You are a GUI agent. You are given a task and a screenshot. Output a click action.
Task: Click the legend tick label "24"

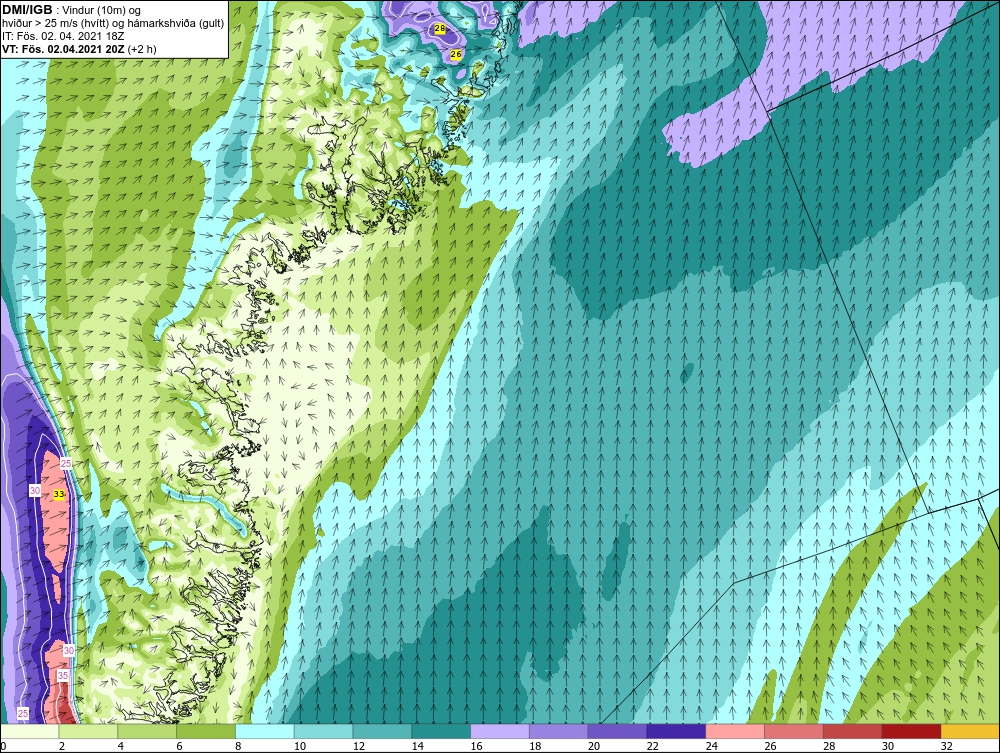[x=711, y=746]
